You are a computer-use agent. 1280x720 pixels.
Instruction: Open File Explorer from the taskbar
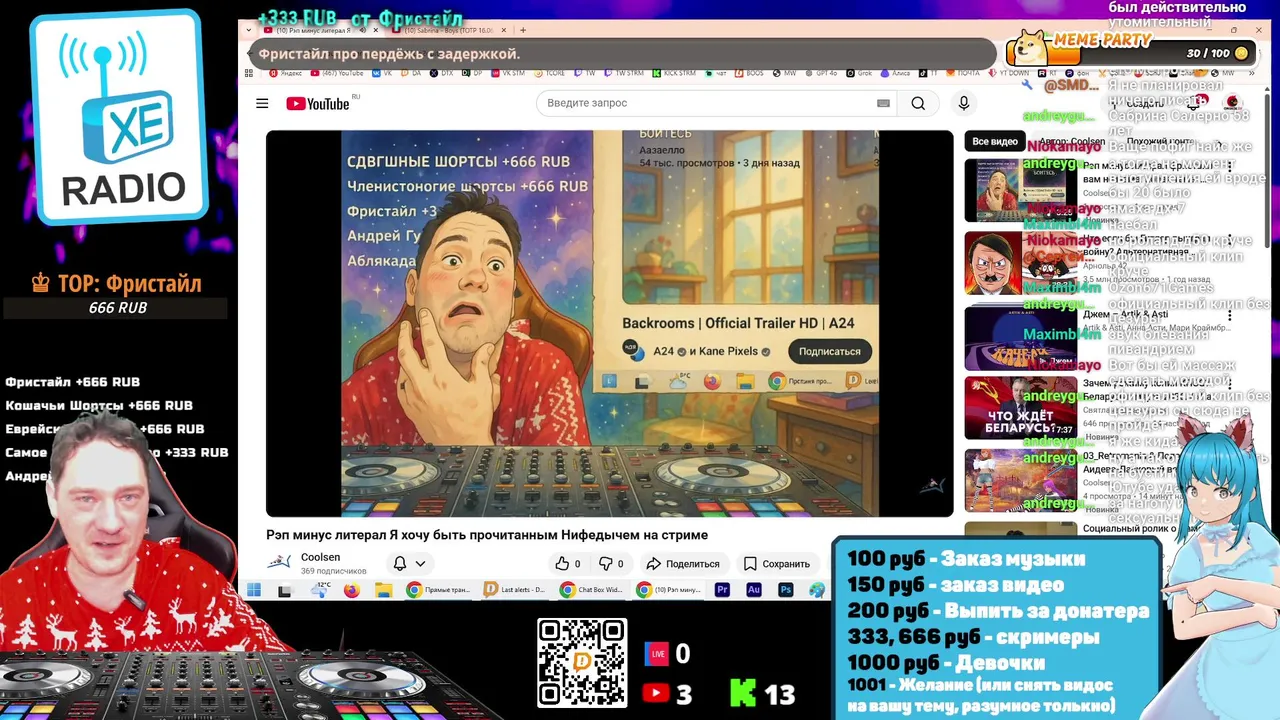tap(383, 590)
